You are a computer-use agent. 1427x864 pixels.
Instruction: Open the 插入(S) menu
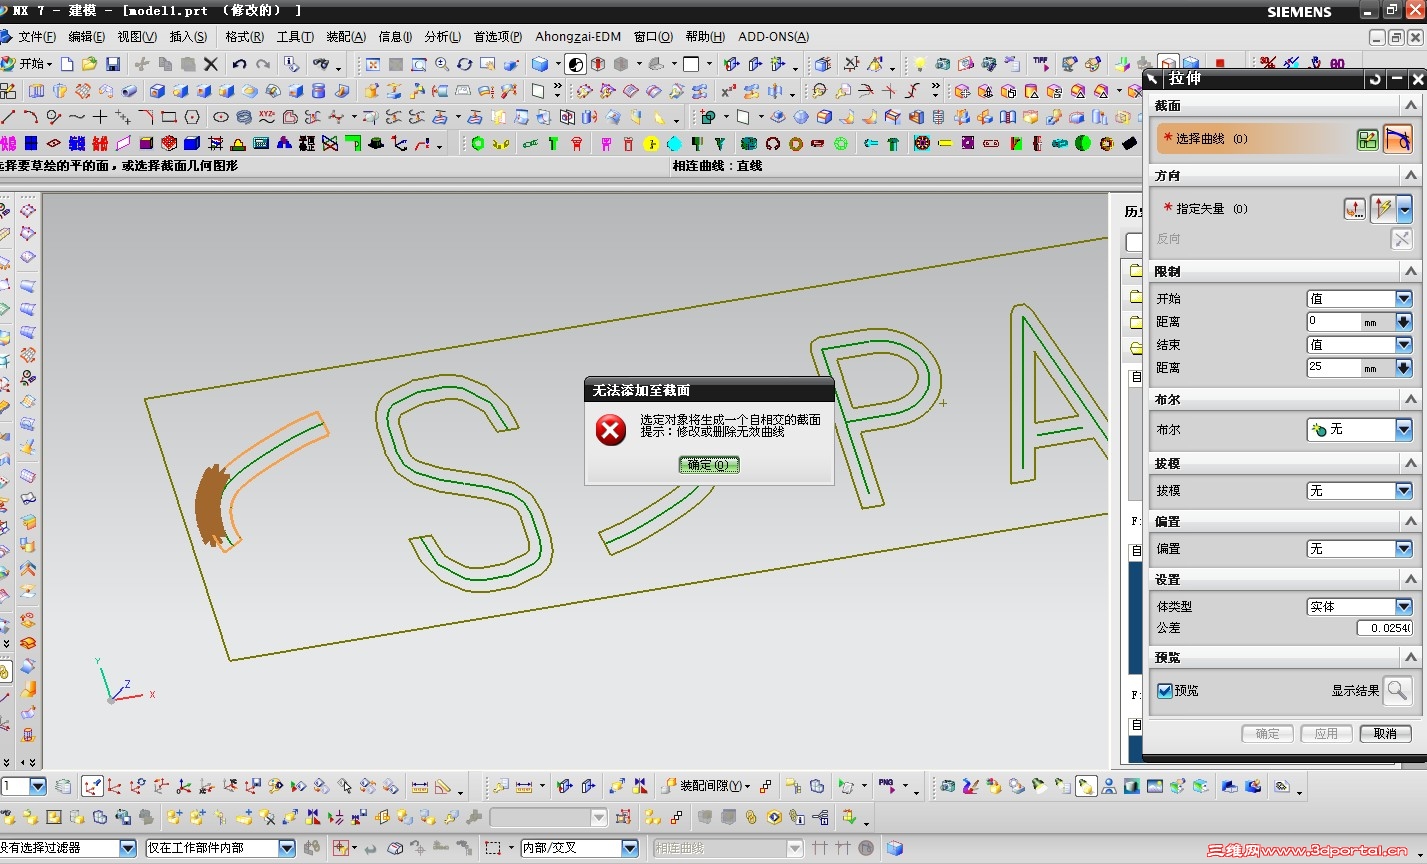tap(189, 37)
